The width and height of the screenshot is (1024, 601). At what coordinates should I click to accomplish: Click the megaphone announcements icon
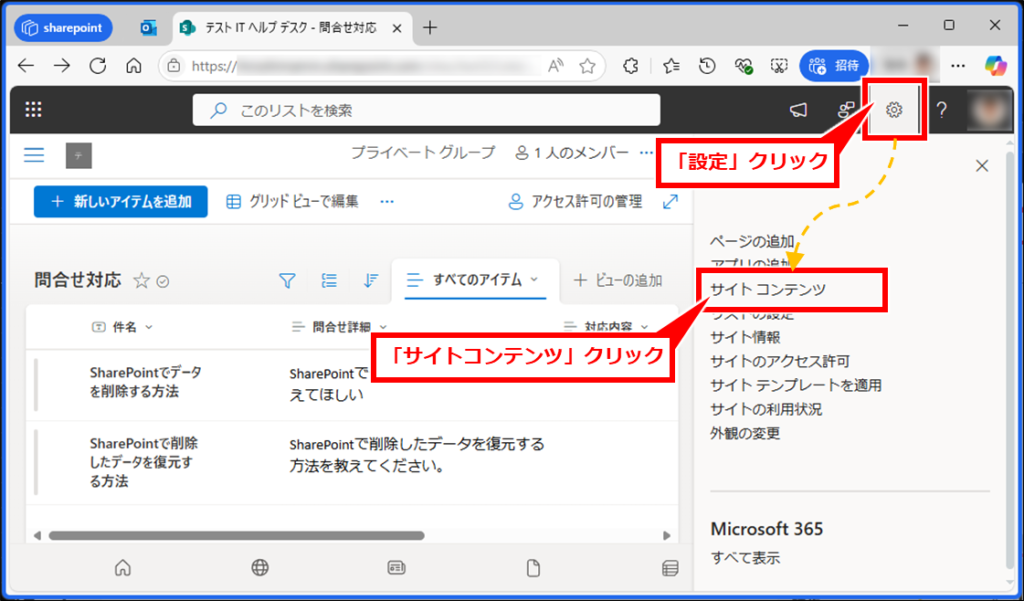798,110
